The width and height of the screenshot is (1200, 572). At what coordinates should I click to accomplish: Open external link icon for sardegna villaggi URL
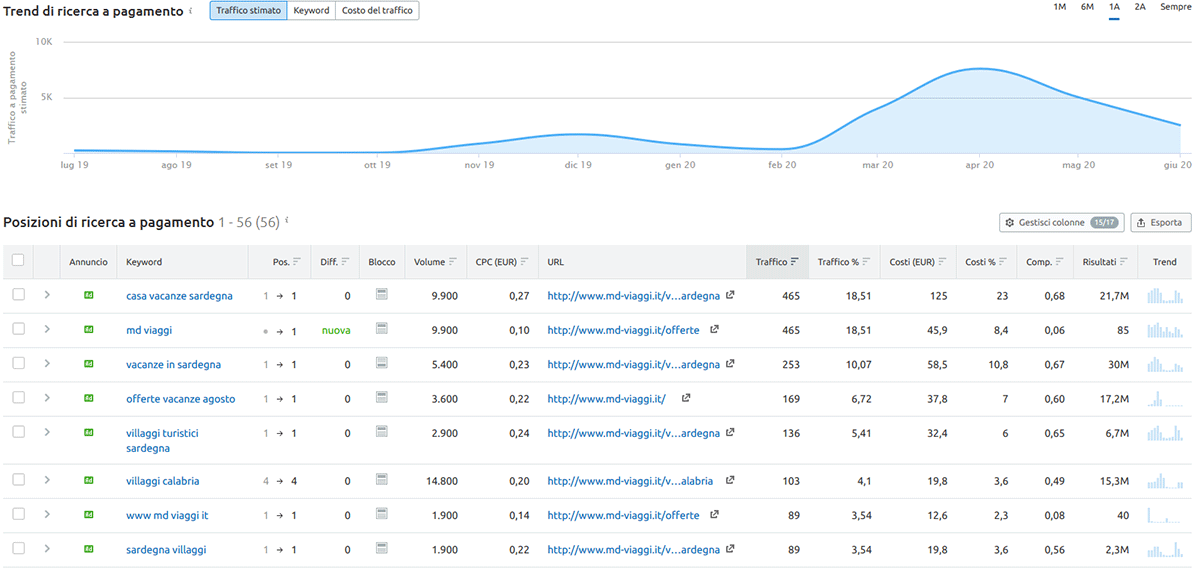point(730,550)
